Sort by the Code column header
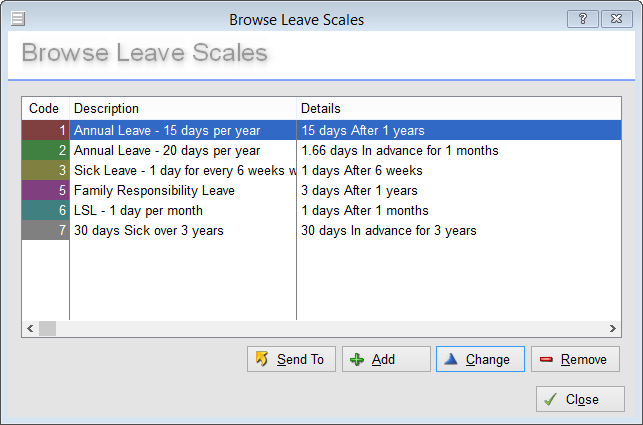 tap(44, 108)
